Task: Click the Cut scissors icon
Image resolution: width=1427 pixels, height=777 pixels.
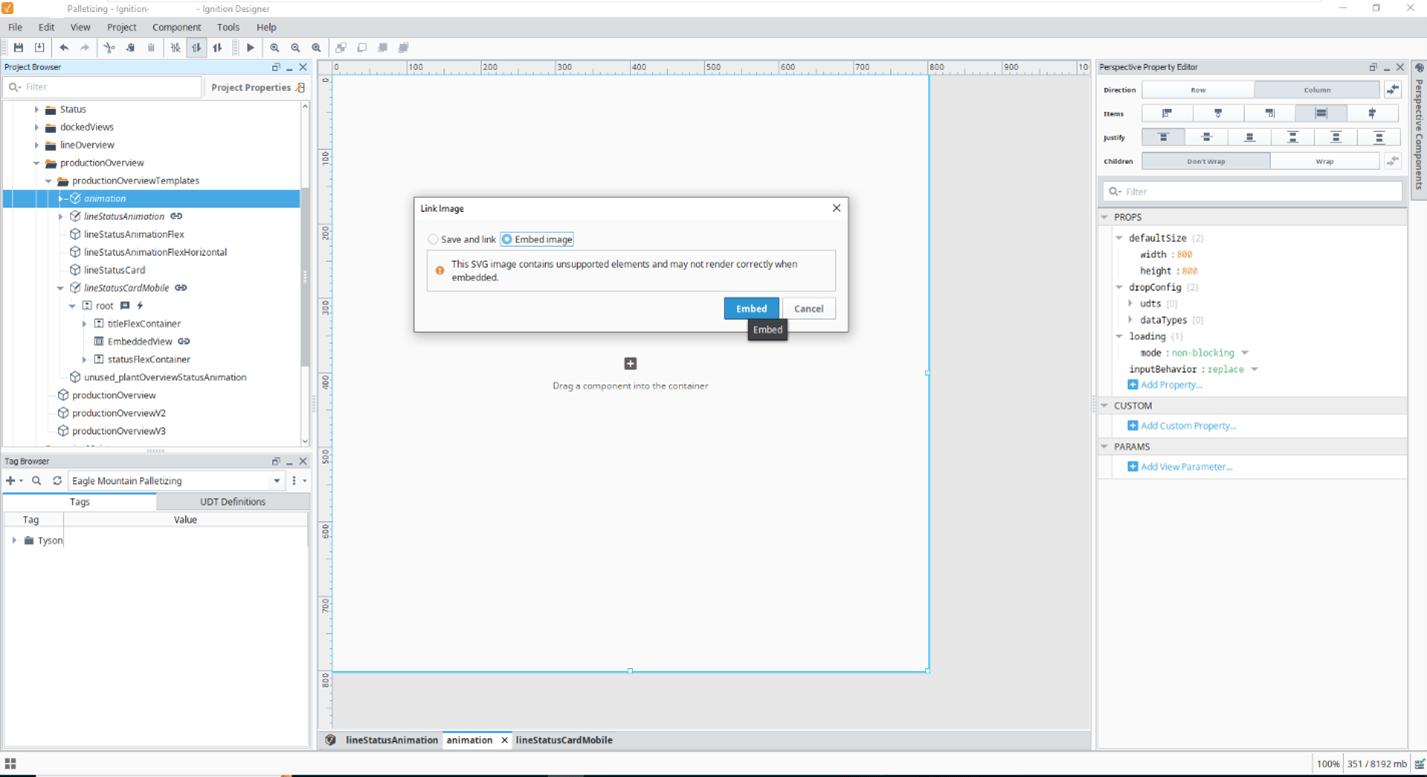Action: click(109, 47)
